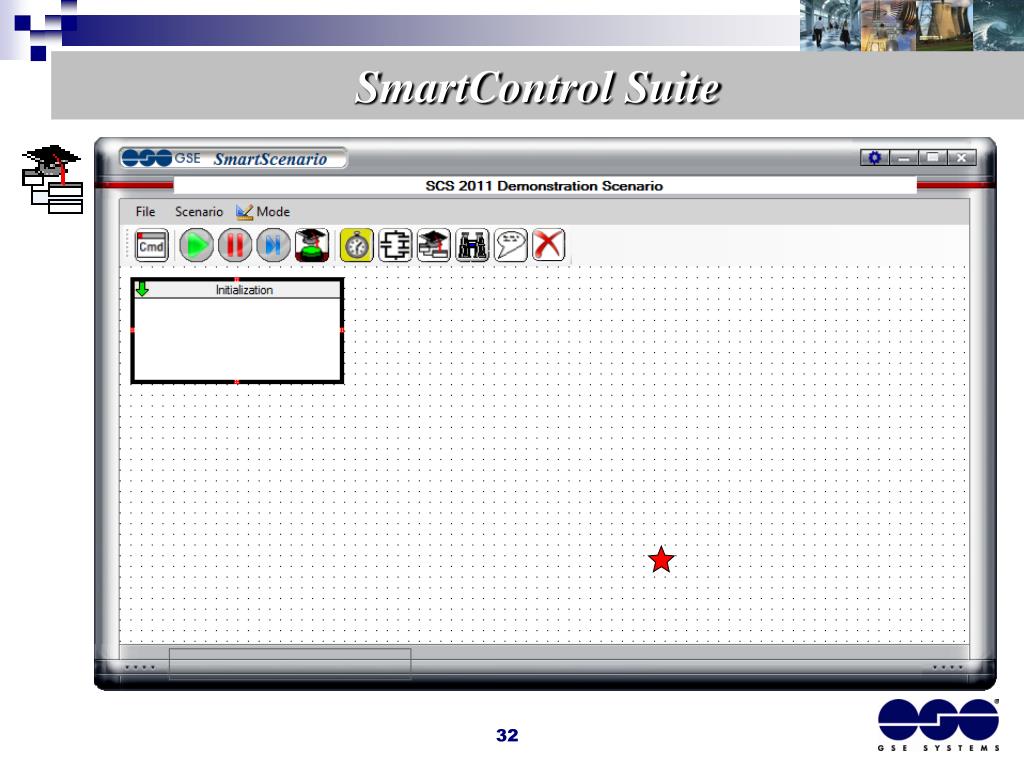The width and height of the screenshot is (1024, 768).
Task: Click the SCS 2011 Demonstration Scenario title
Action: point(544,186)
